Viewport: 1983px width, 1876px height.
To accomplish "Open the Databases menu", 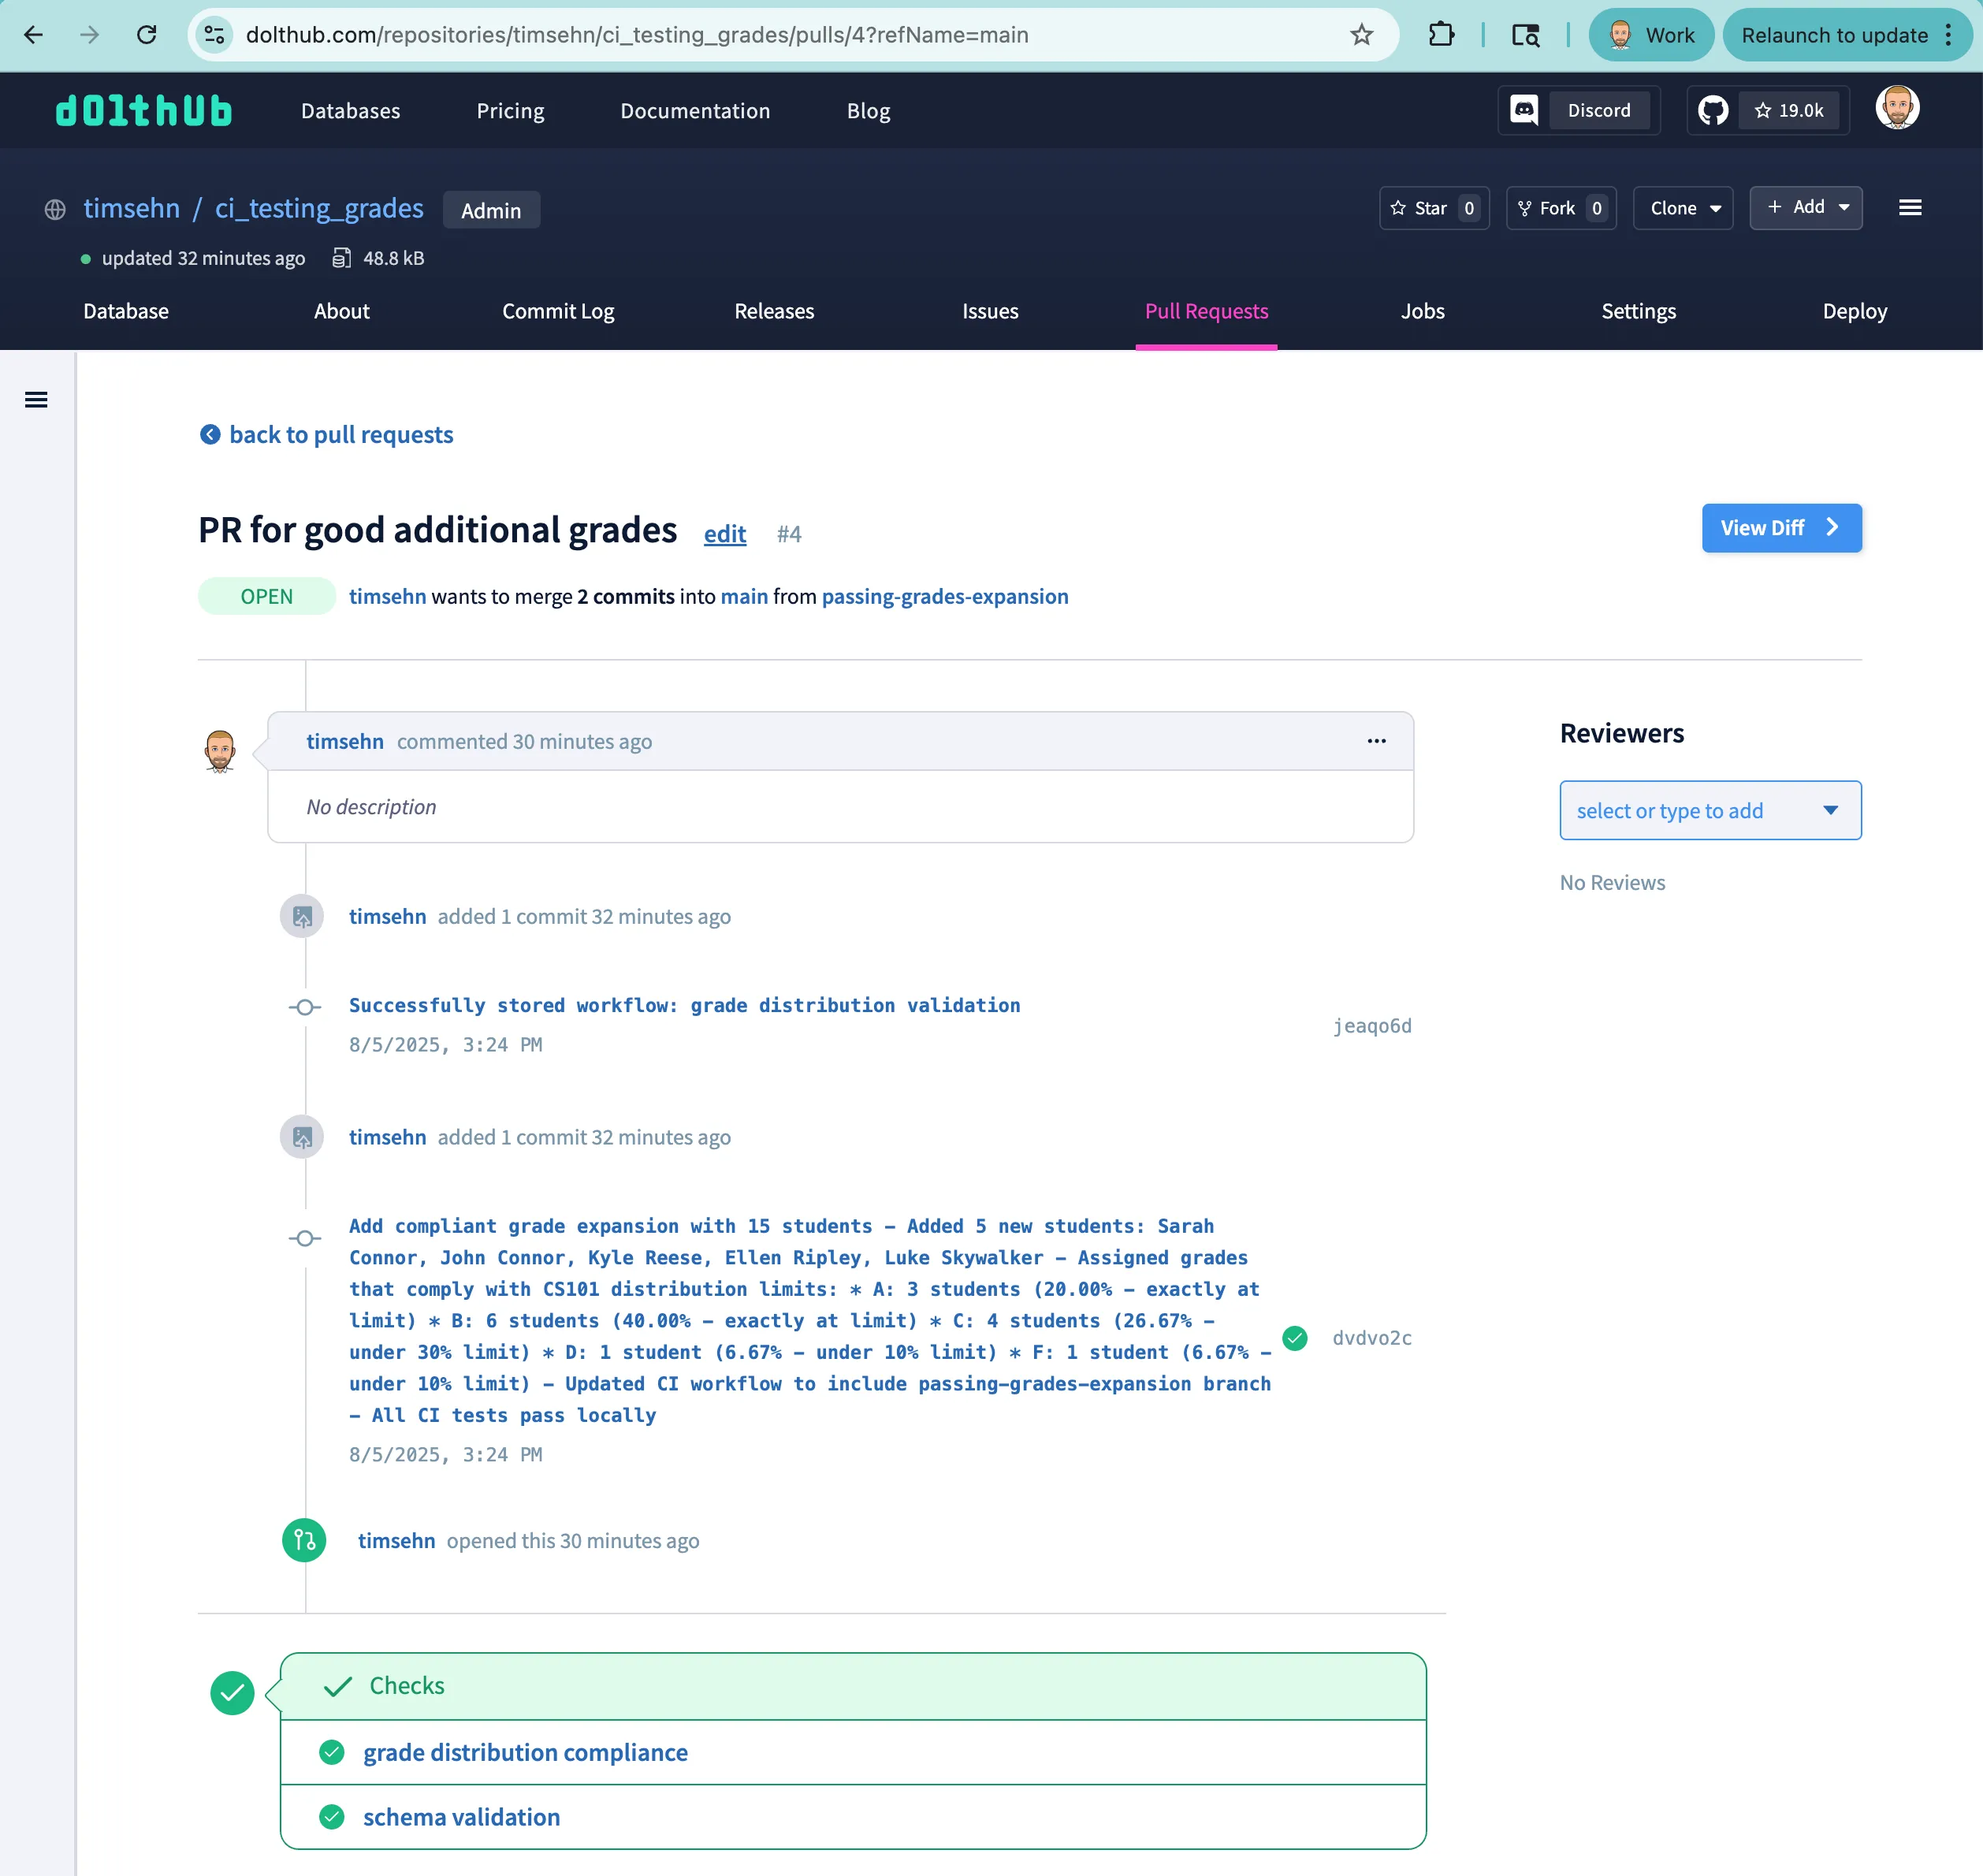I will 350,111.
